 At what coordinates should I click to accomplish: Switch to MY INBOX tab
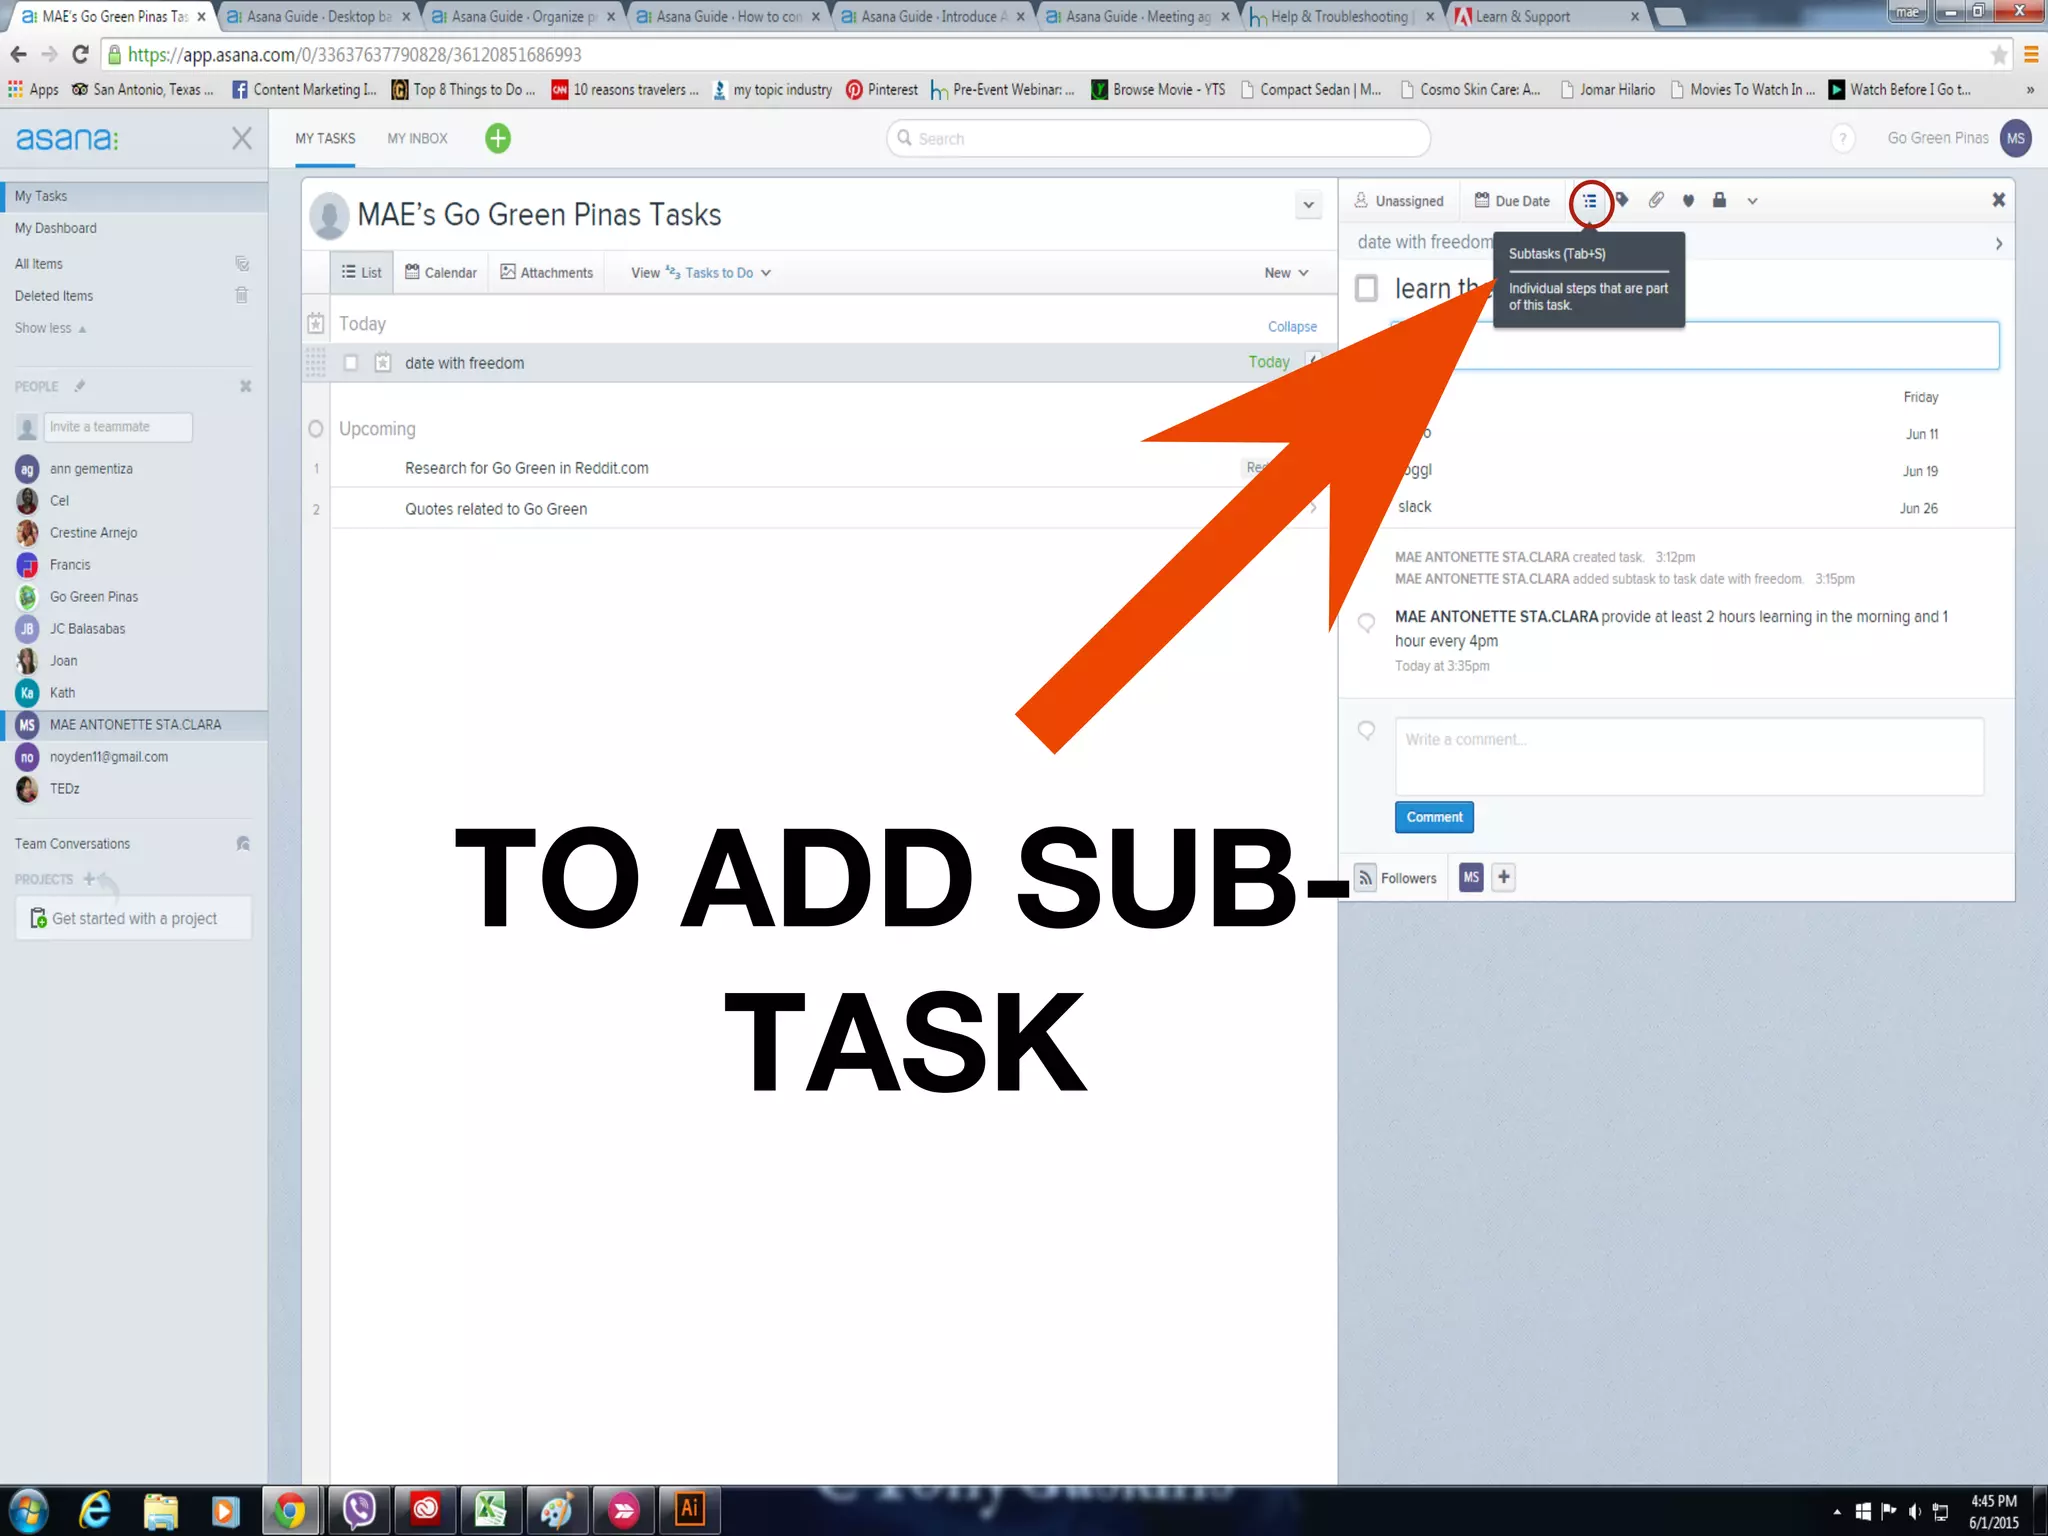(417, 138)
